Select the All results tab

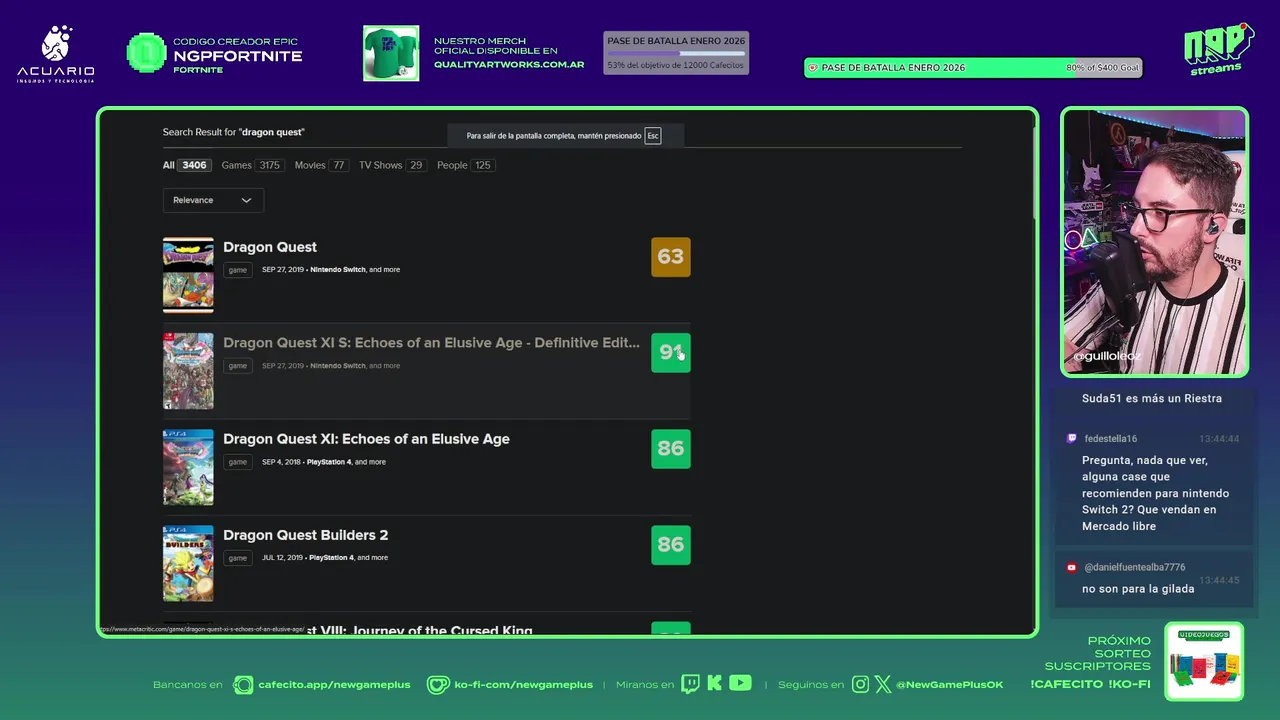pyautogui.click(x=186, y=165)
